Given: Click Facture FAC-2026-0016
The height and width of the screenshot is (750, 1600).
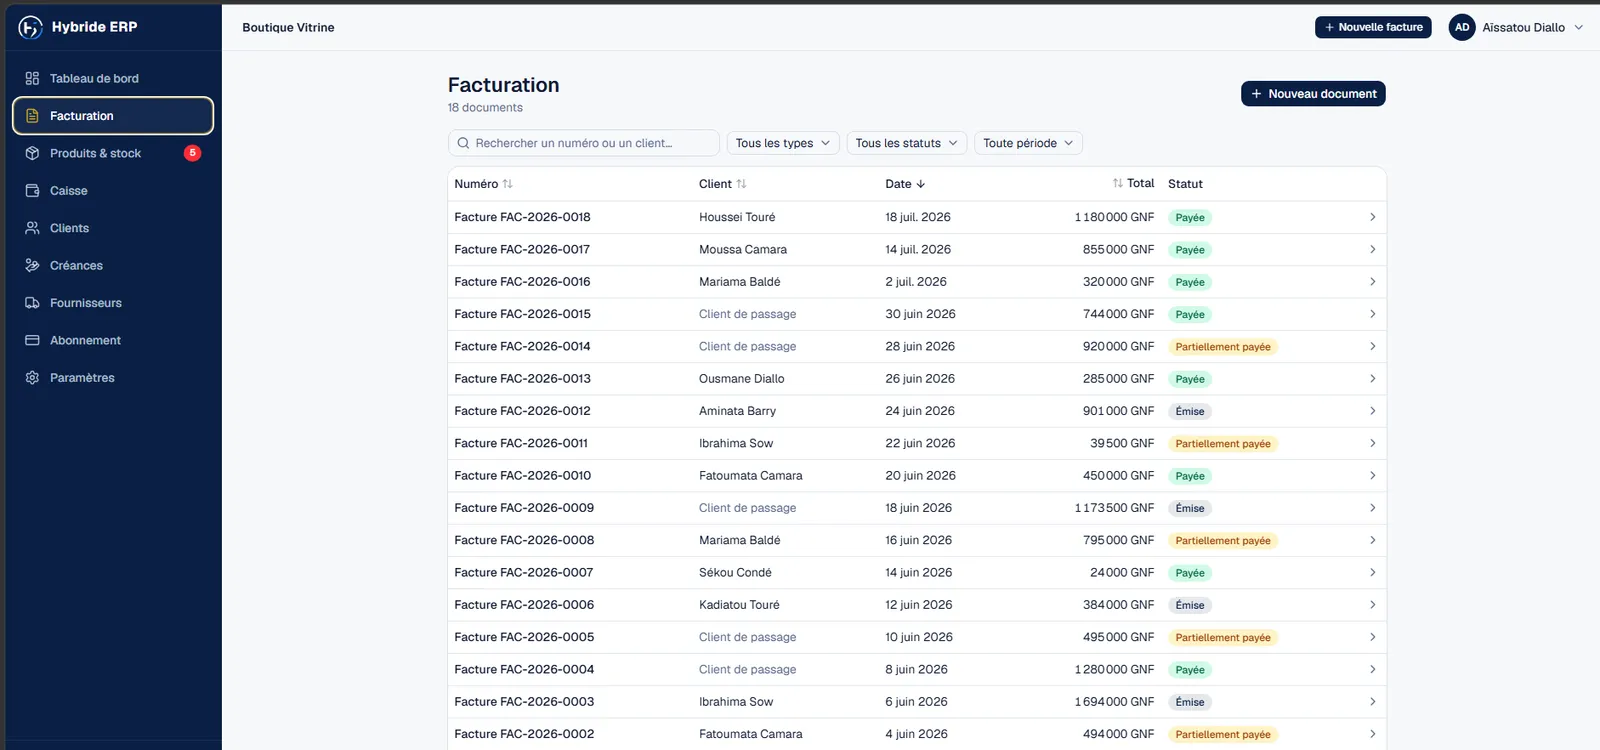Looking at the screenshot, I should click(x=522, y=282).
